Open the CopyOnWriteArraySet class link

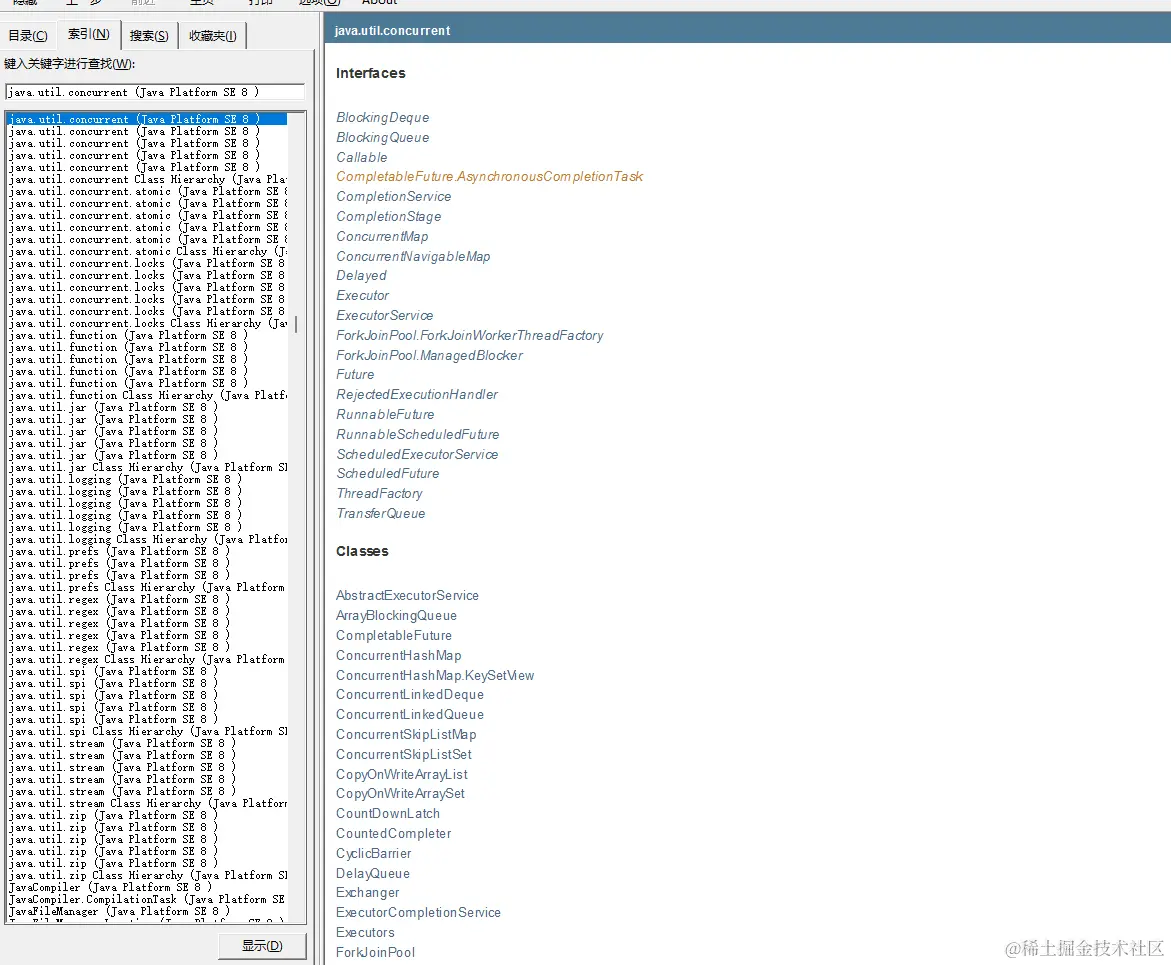(400, 794)
